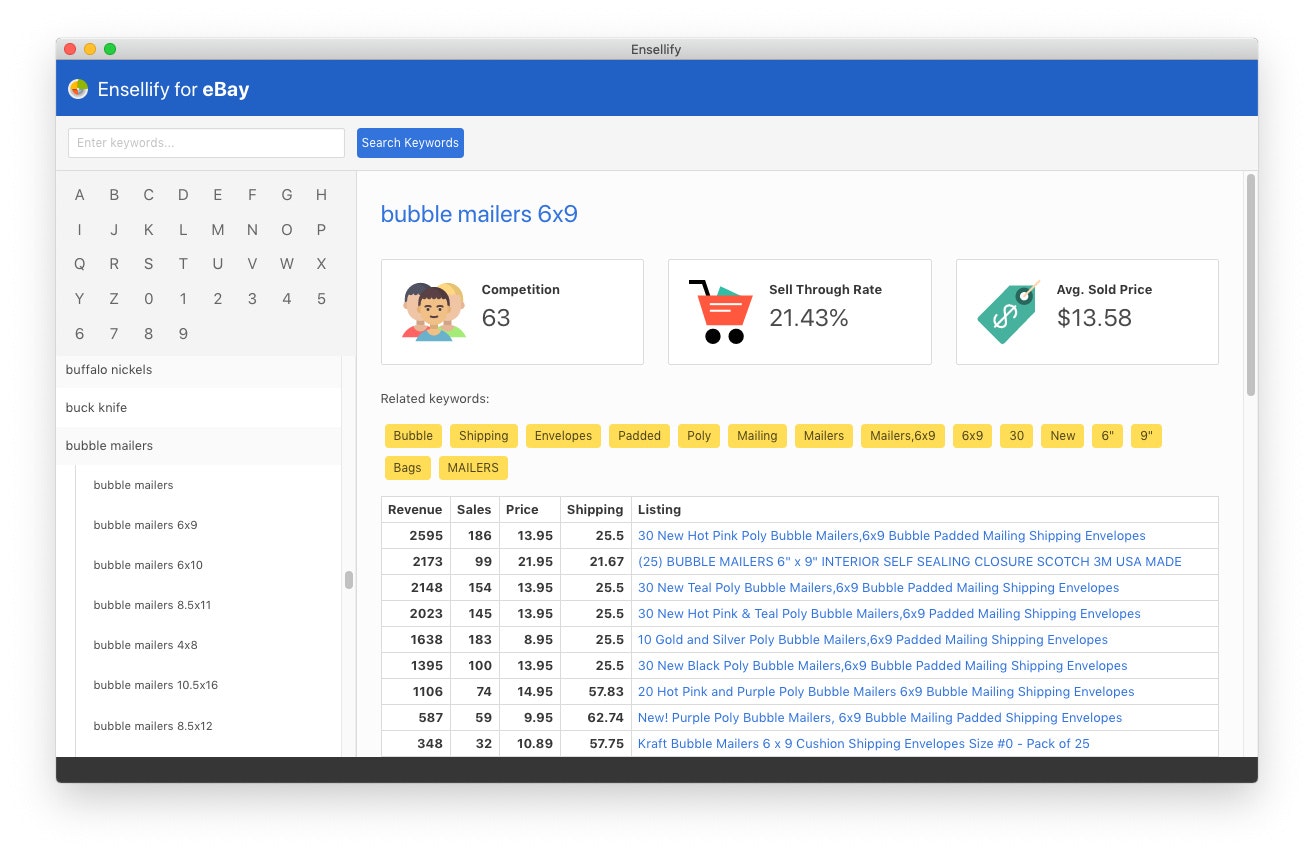Select letter B in the alphabet index
Viewport: 1314px width, 857px height.
(114, 195)
